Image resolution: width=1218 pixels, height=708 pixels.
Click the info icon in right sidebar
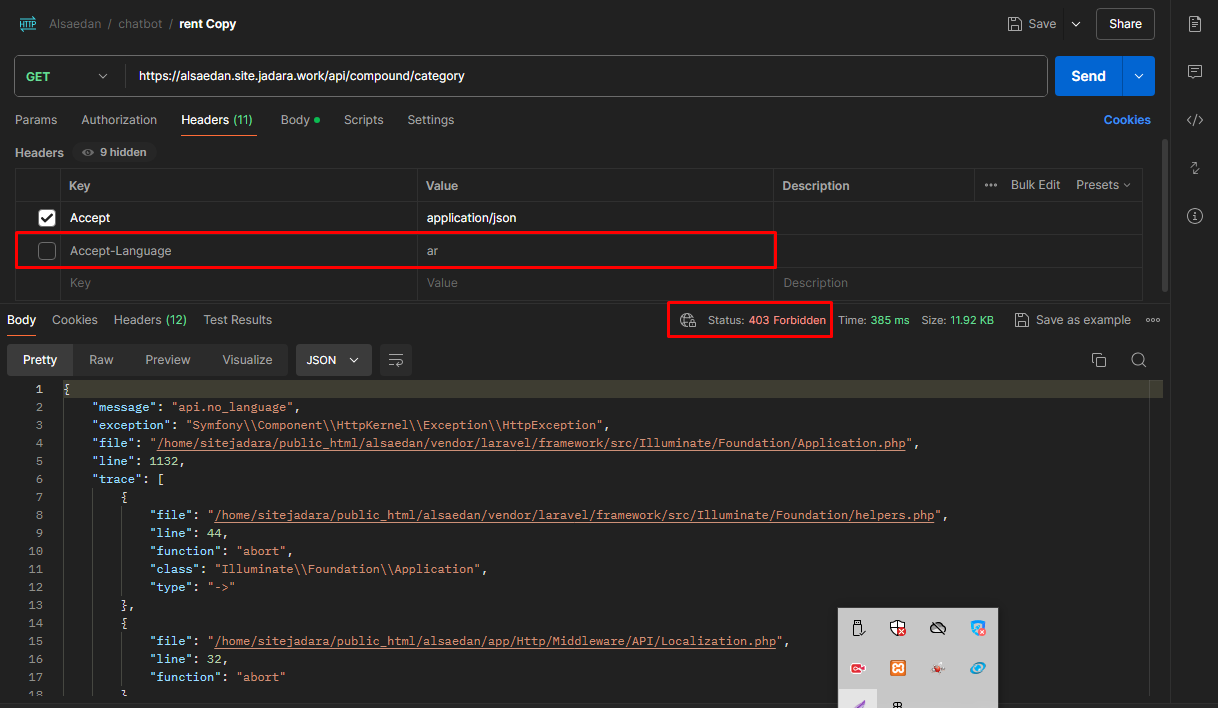click(x=1194, y=216)
